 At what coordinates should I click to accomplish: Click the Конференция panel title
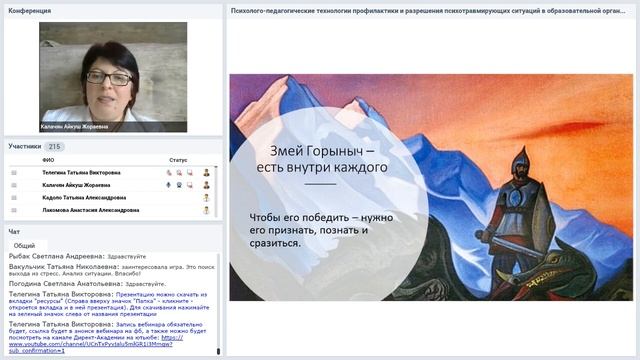coord(30,11)
